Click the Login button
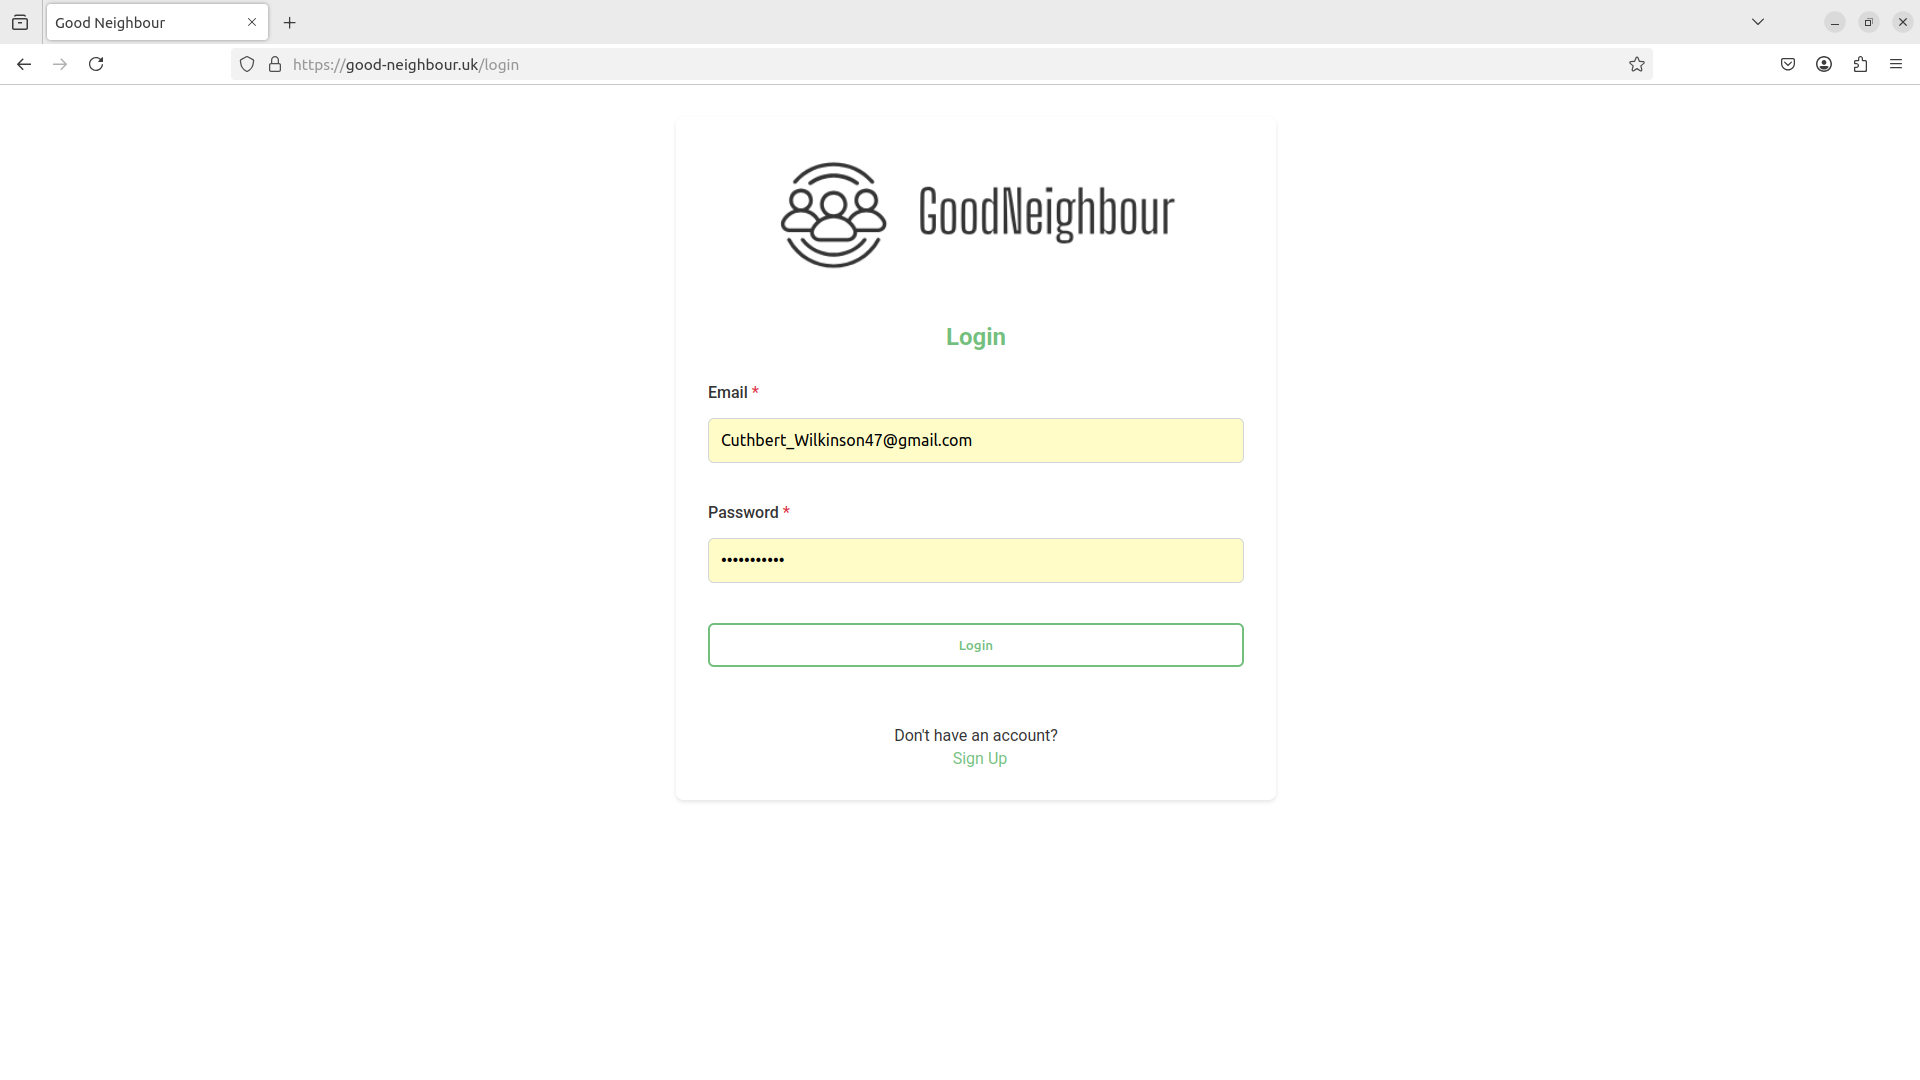The image size is (1920, 1080). point(976,645)
